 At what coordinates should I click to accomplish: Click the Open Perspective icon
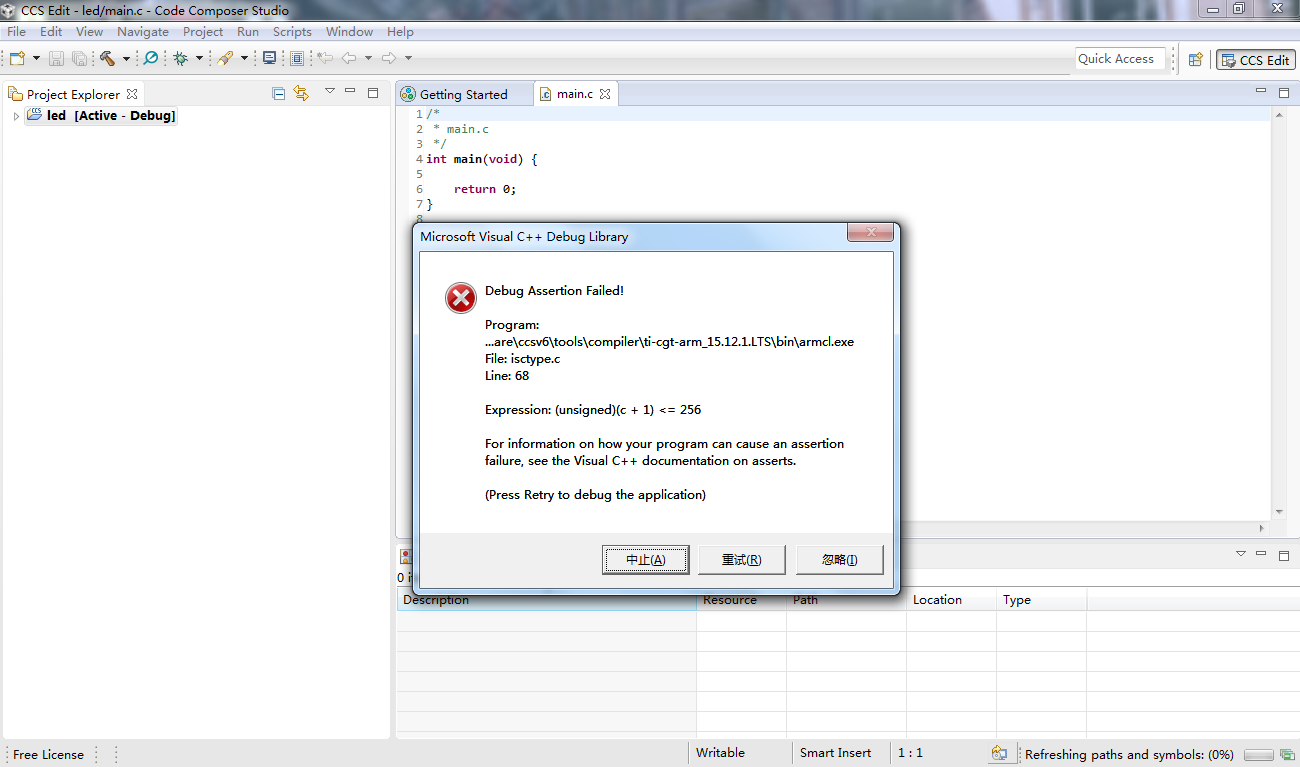tap(1195, 60)
